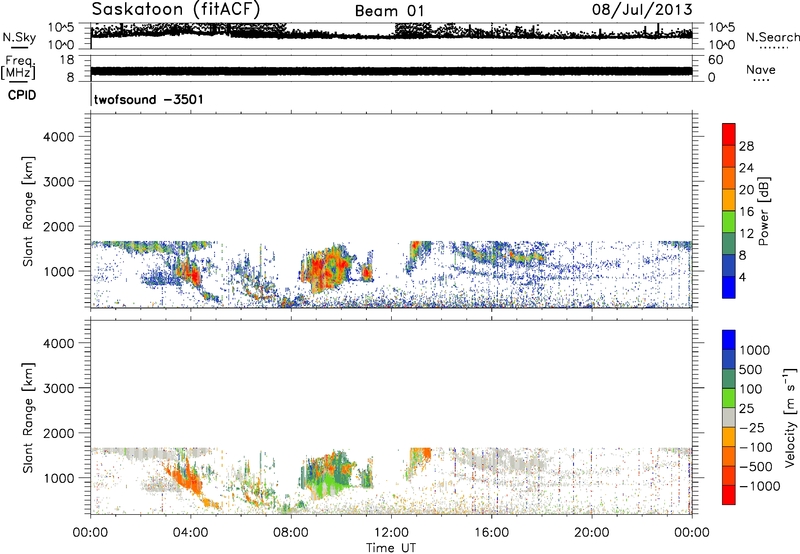Viewport: 800px width, 554px height.
Task: Click the "Nave" legend label
Action: point(761,69)
